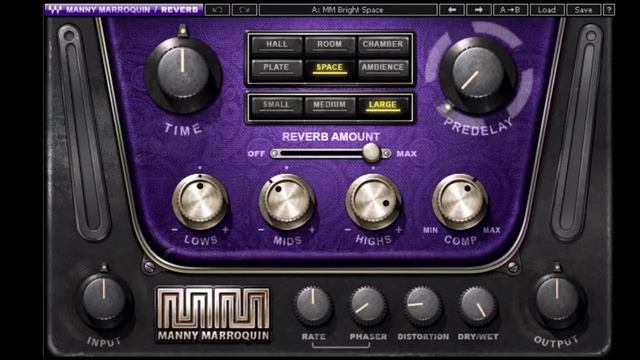640x360 pixels.
Task: Click the Manny Marroquin maze logo
Action: tap(213, 314)
